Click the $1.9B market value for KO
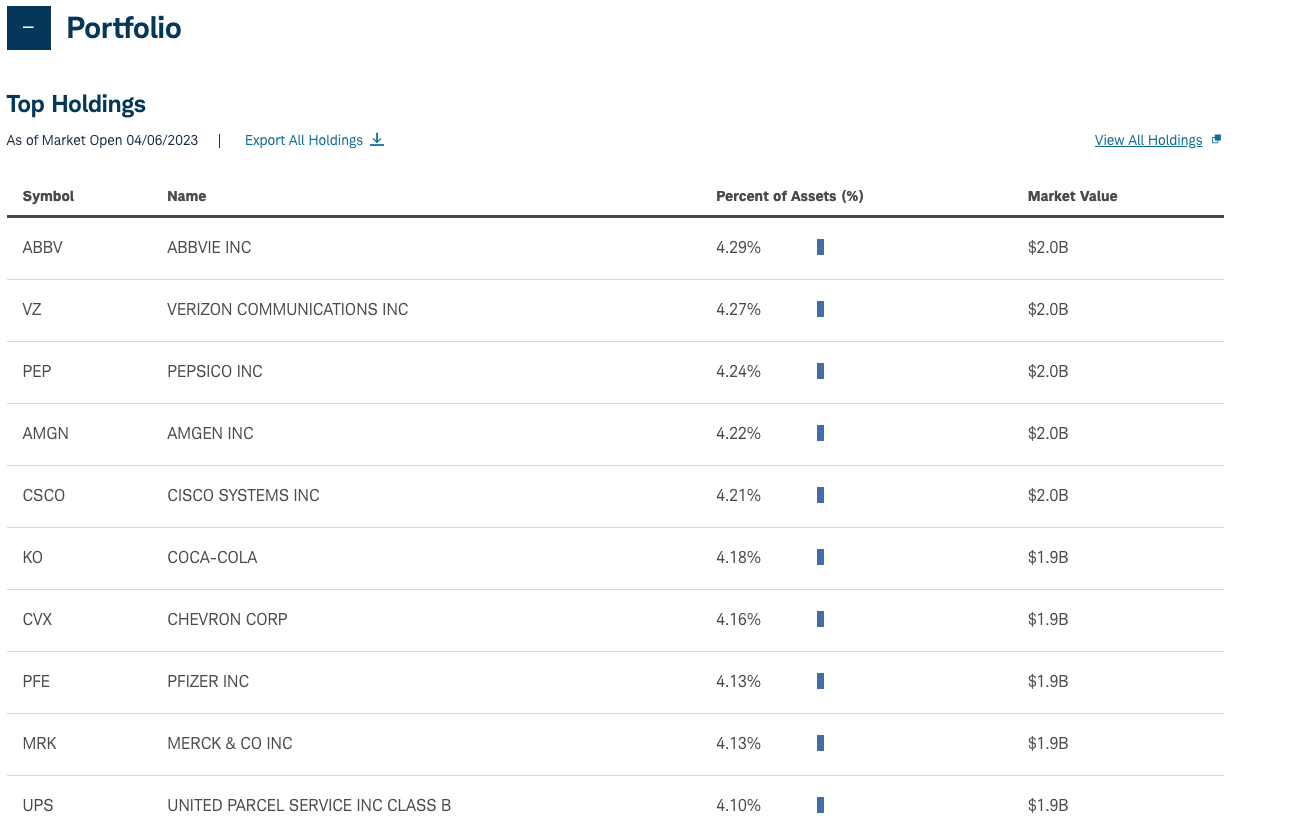The height and width of the screenshot is (824, 1292). point(1048,557)
